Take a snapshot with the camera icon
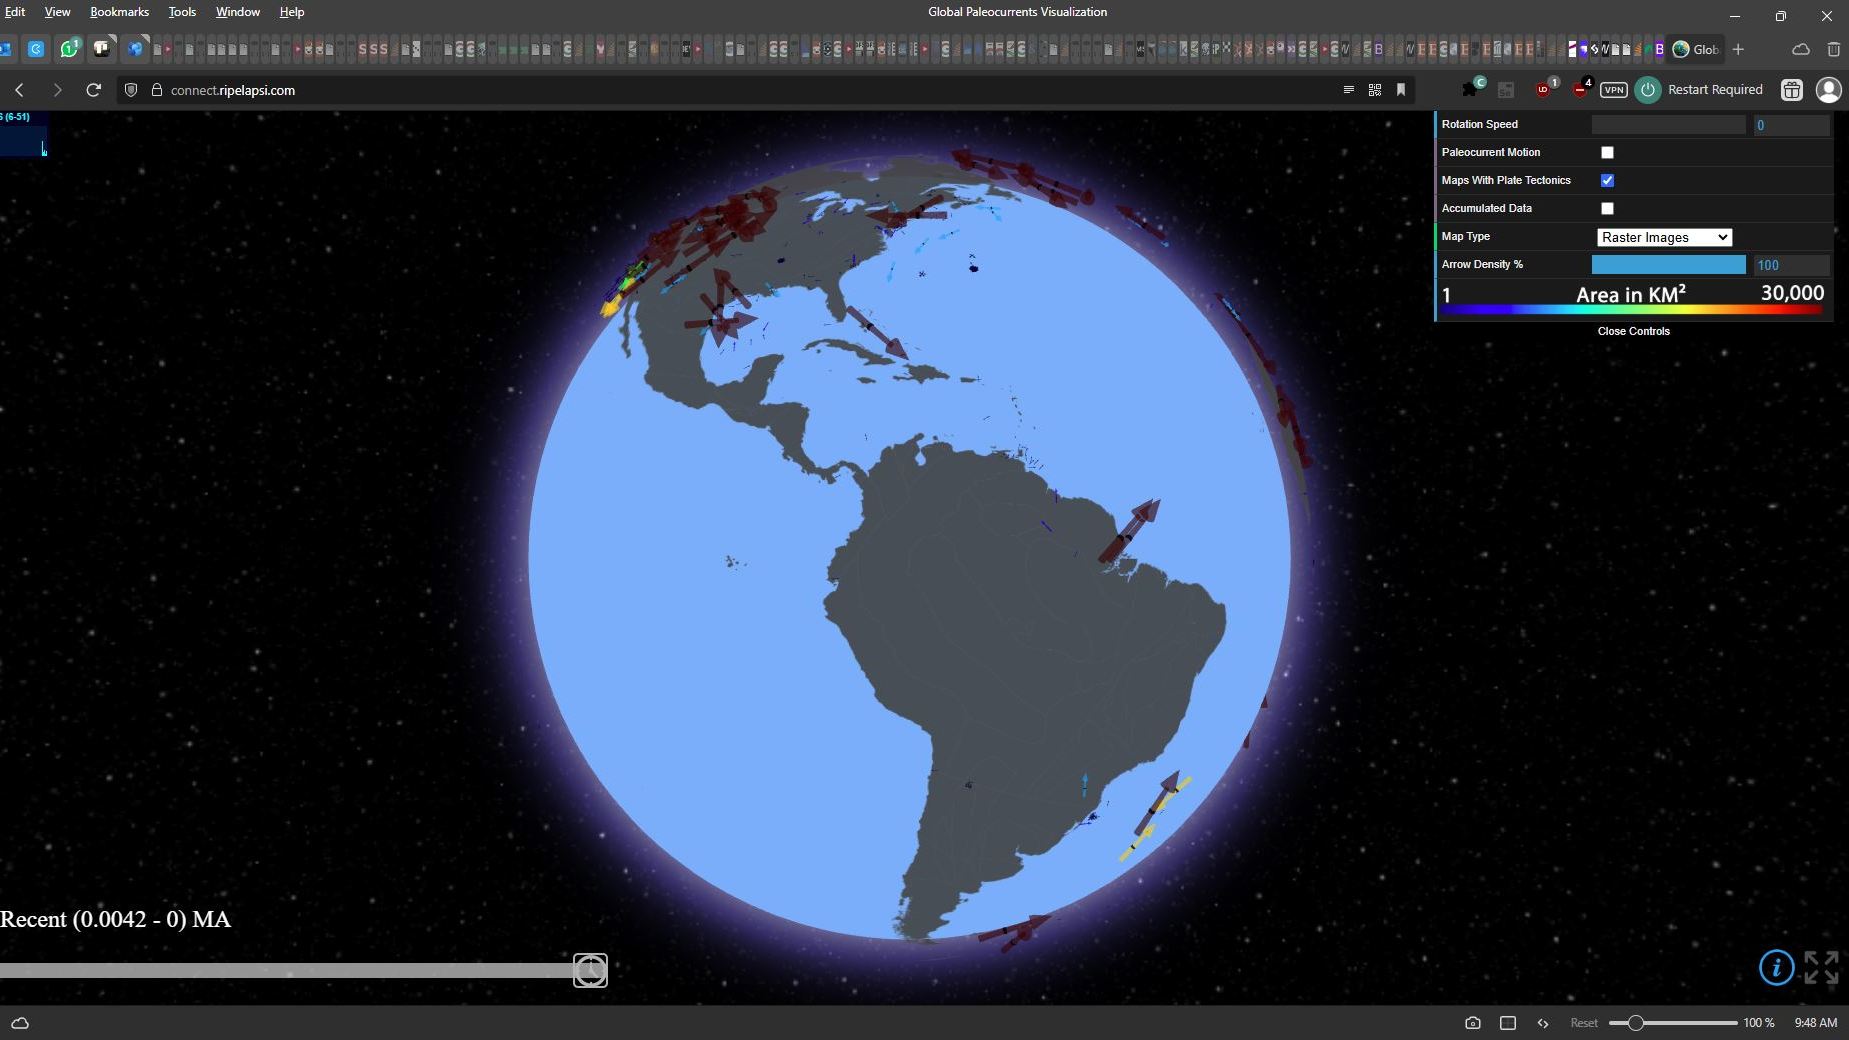 [x=1472, y=1023]
